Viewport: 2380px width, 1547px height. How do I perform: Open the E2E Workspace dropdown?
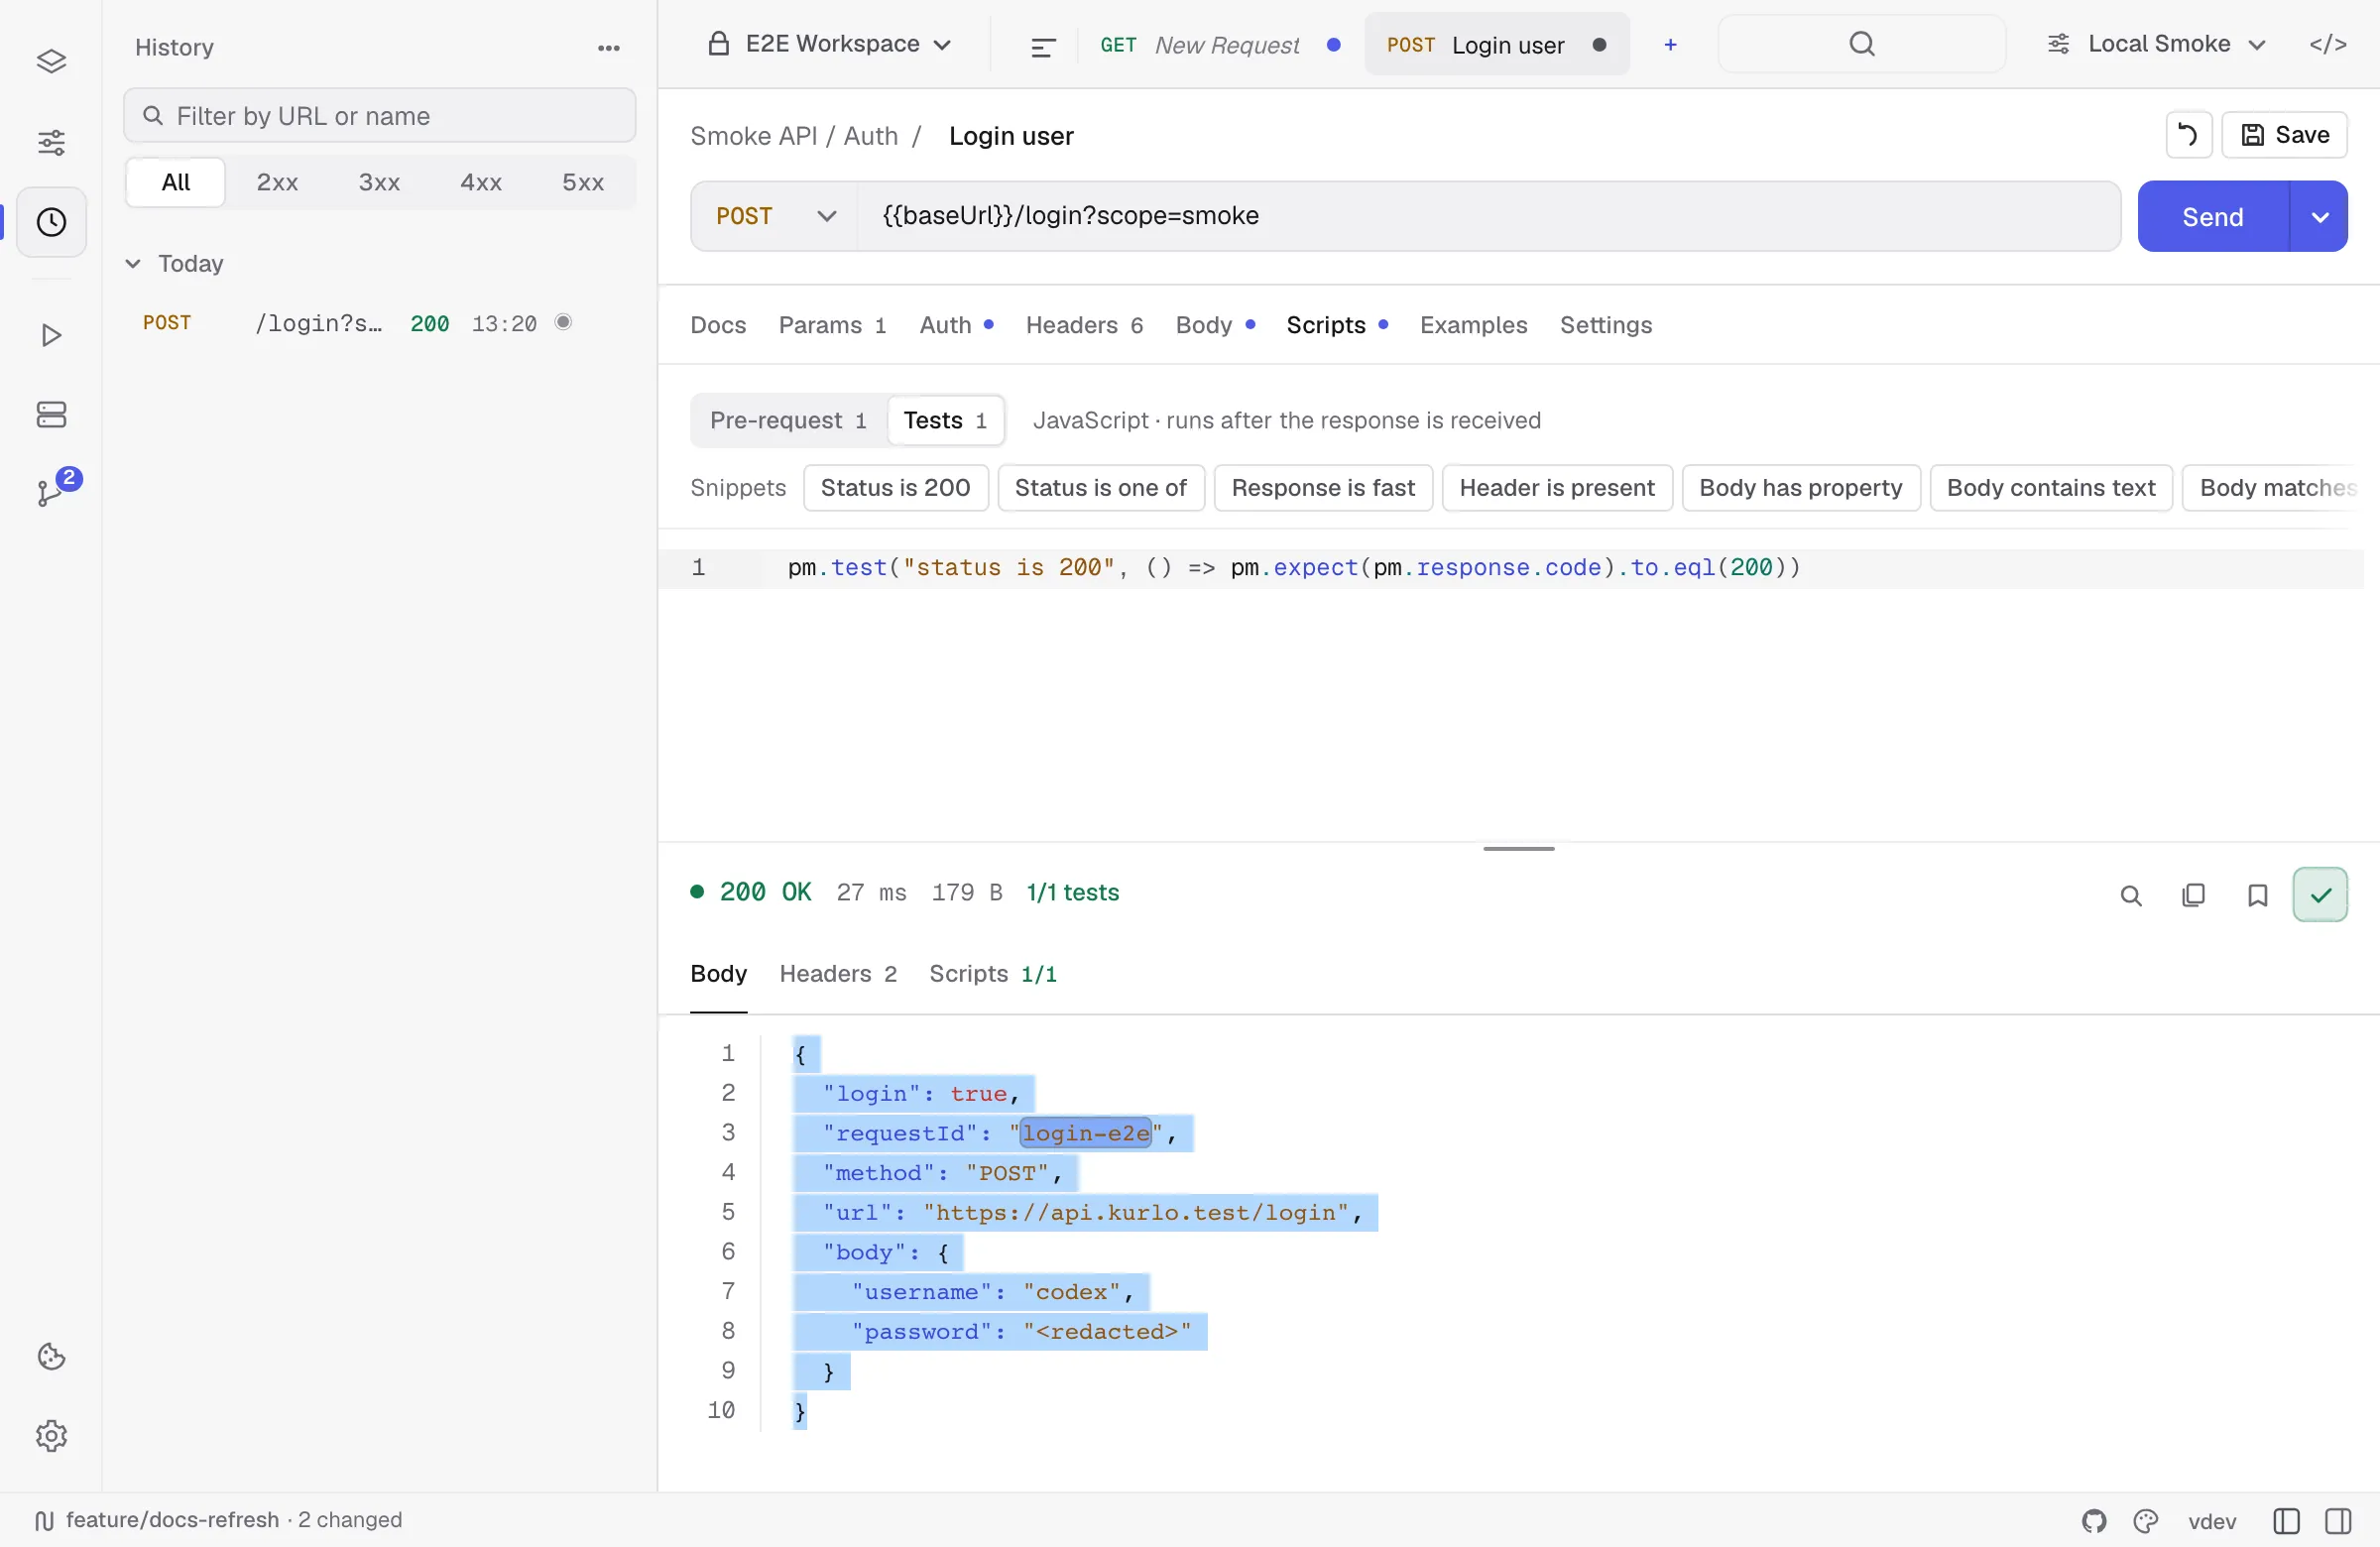pyautogui.click(x=829, y=44)
